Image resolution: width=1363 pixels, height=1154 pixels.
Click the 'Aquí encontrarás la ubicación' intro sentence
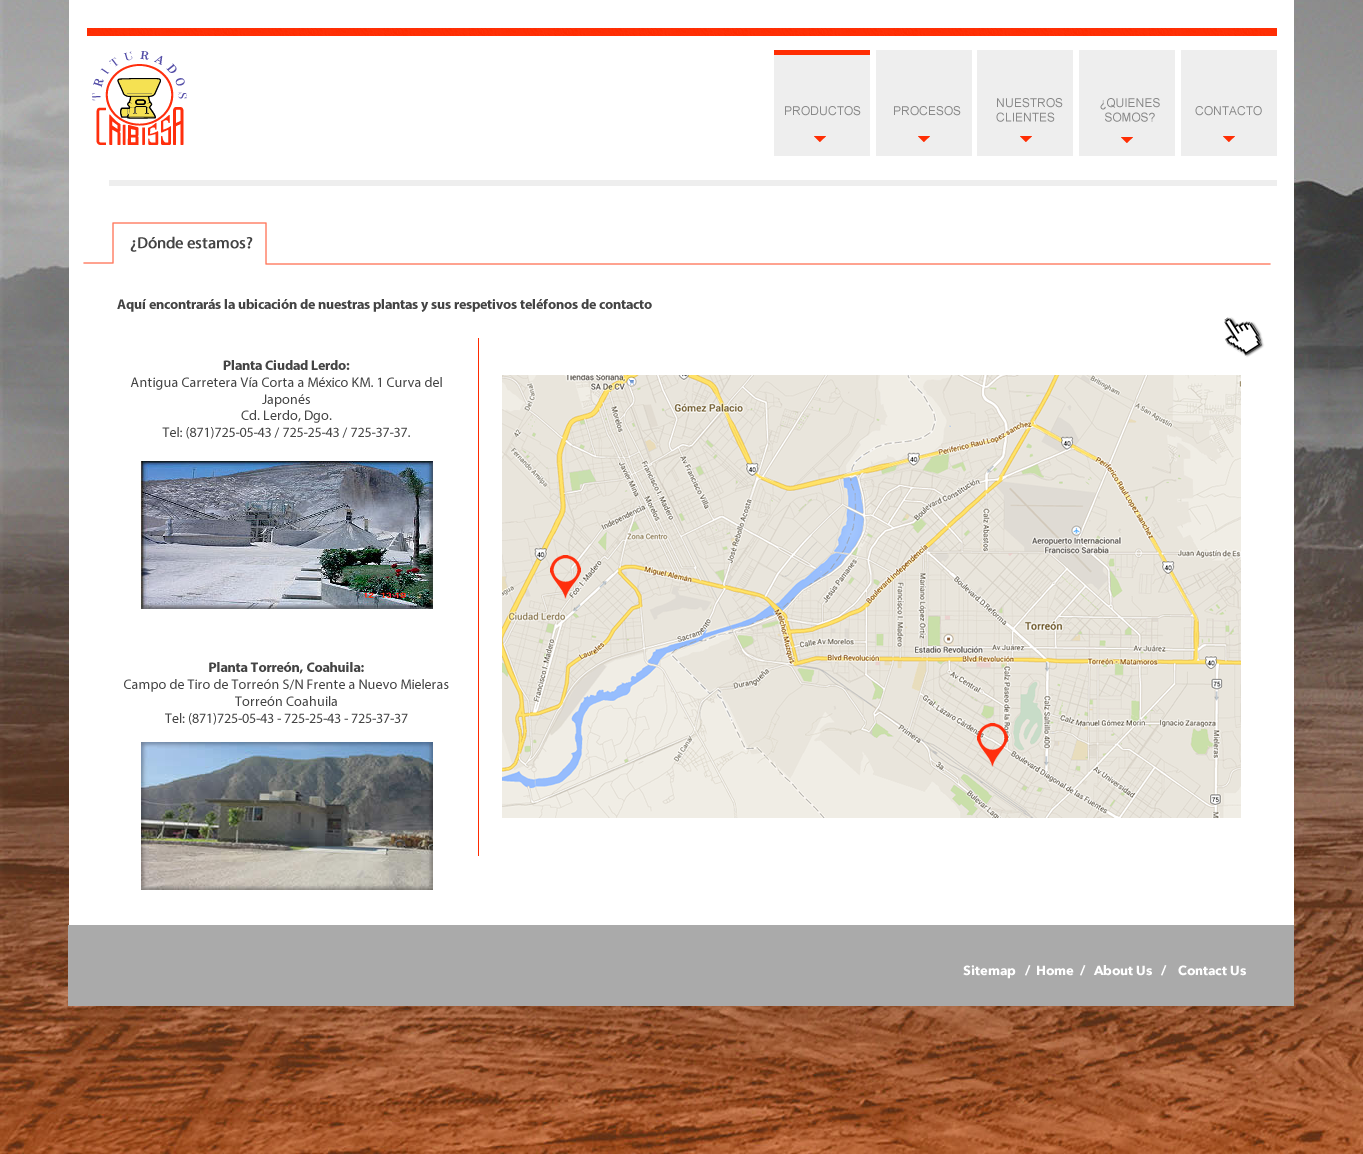click(x=384, y=304)
